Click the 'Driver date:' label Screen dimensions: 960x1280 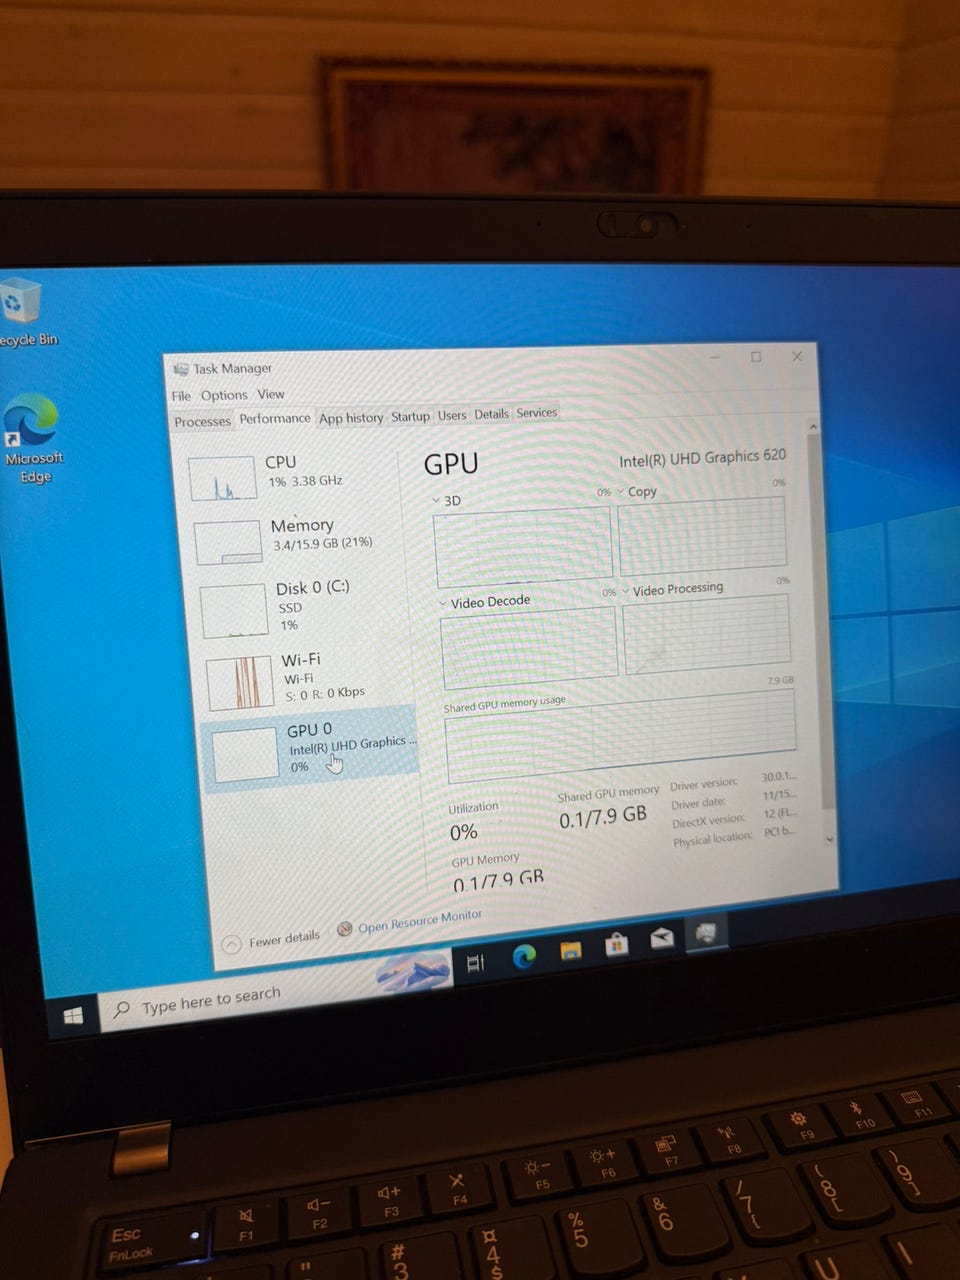tap(699, 804)
